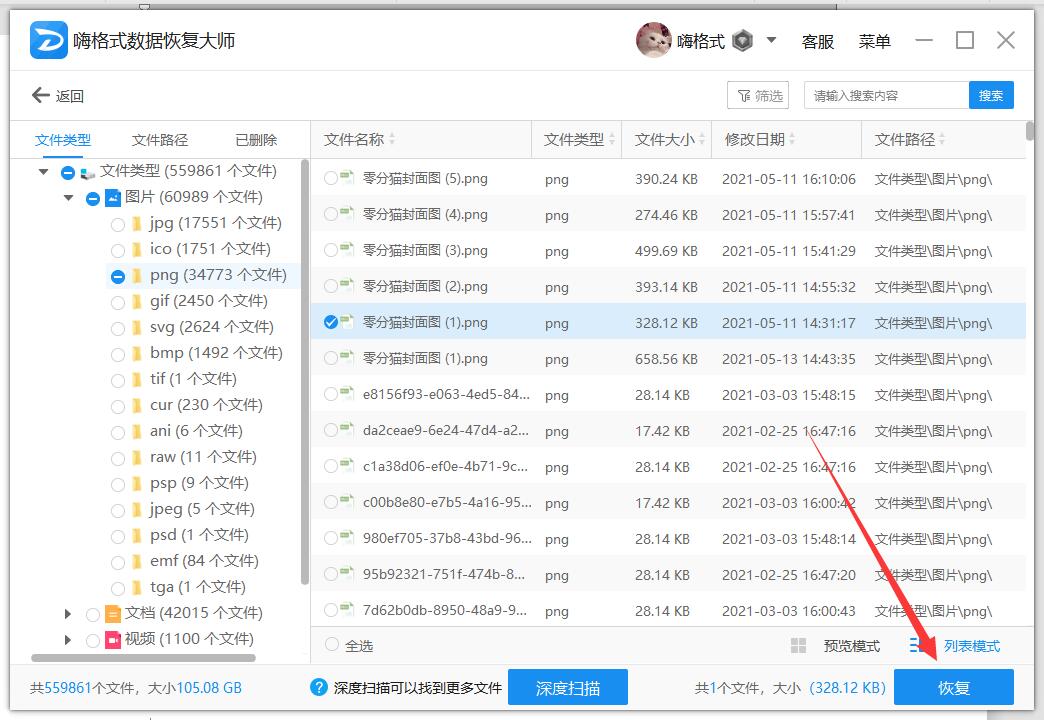
Task: Select the jpg folder radio
Action: [x=118, y=224]
